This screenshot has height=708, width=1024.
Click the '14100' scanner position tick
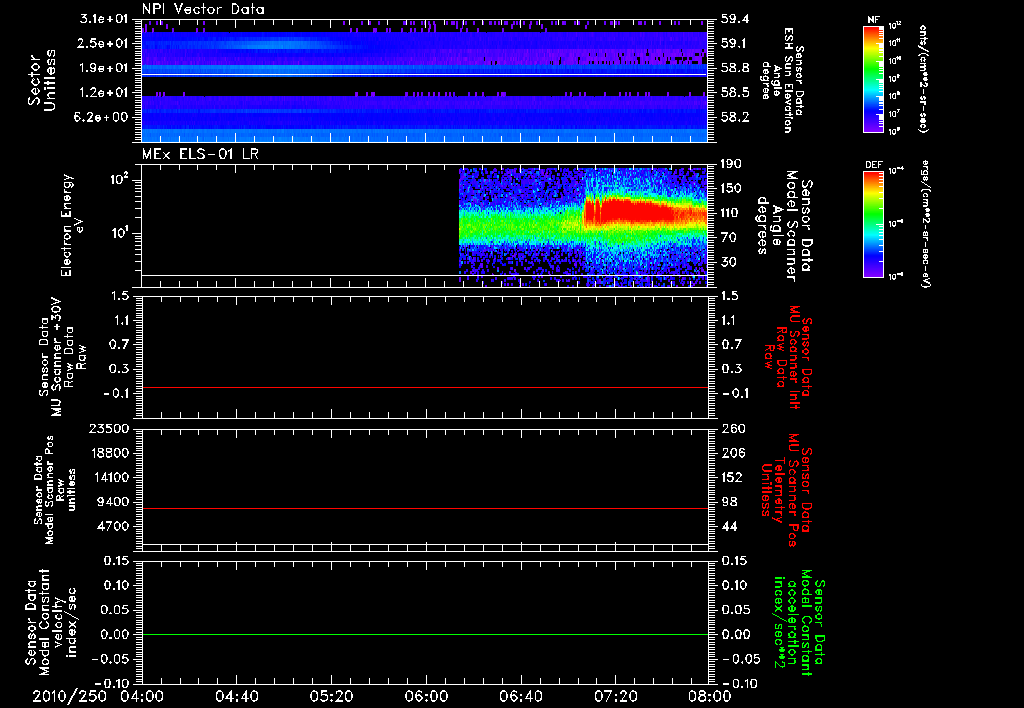pyautogui.click(x=109, y=477)
